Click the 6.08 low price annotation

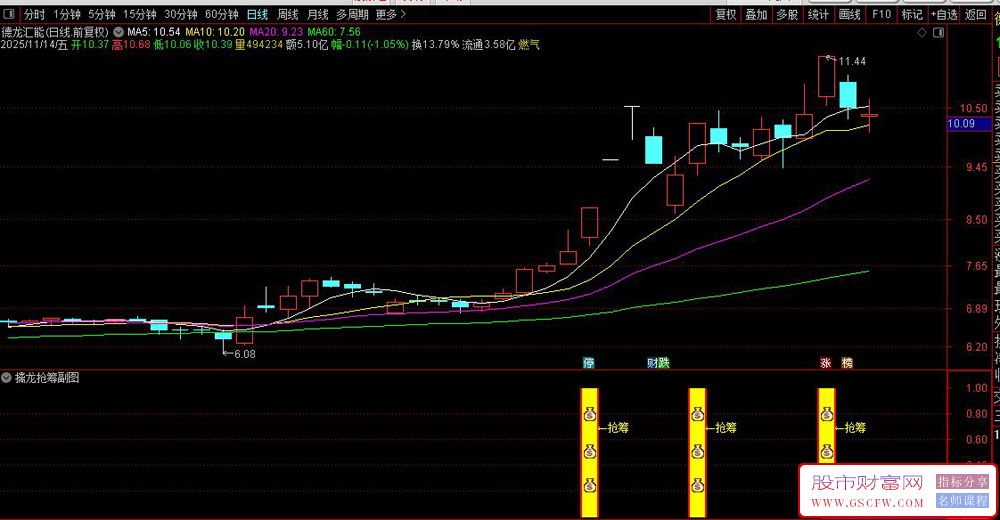click(x=245, y=354)
